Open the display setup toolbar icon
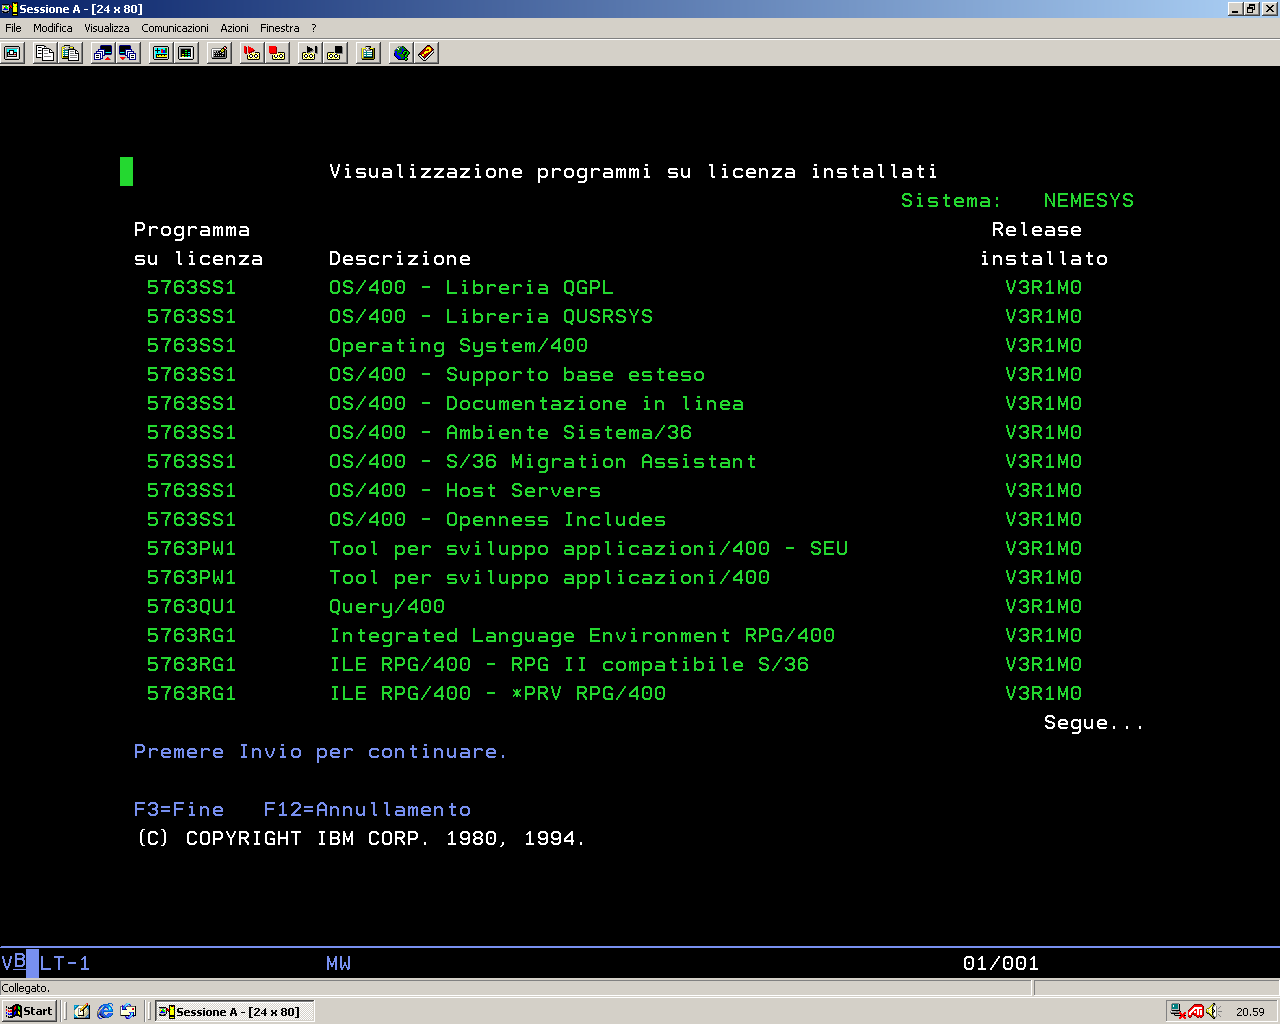 point(161,53)
